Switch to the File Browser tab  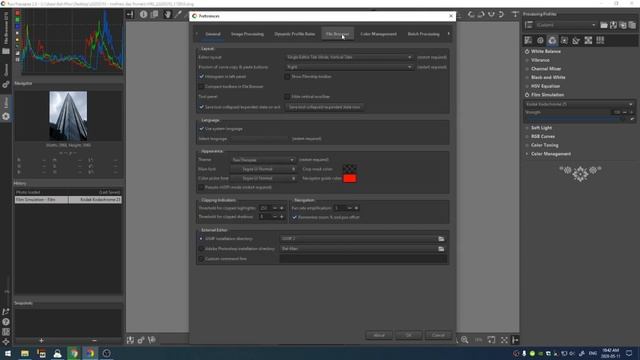[x=338, y=34]
